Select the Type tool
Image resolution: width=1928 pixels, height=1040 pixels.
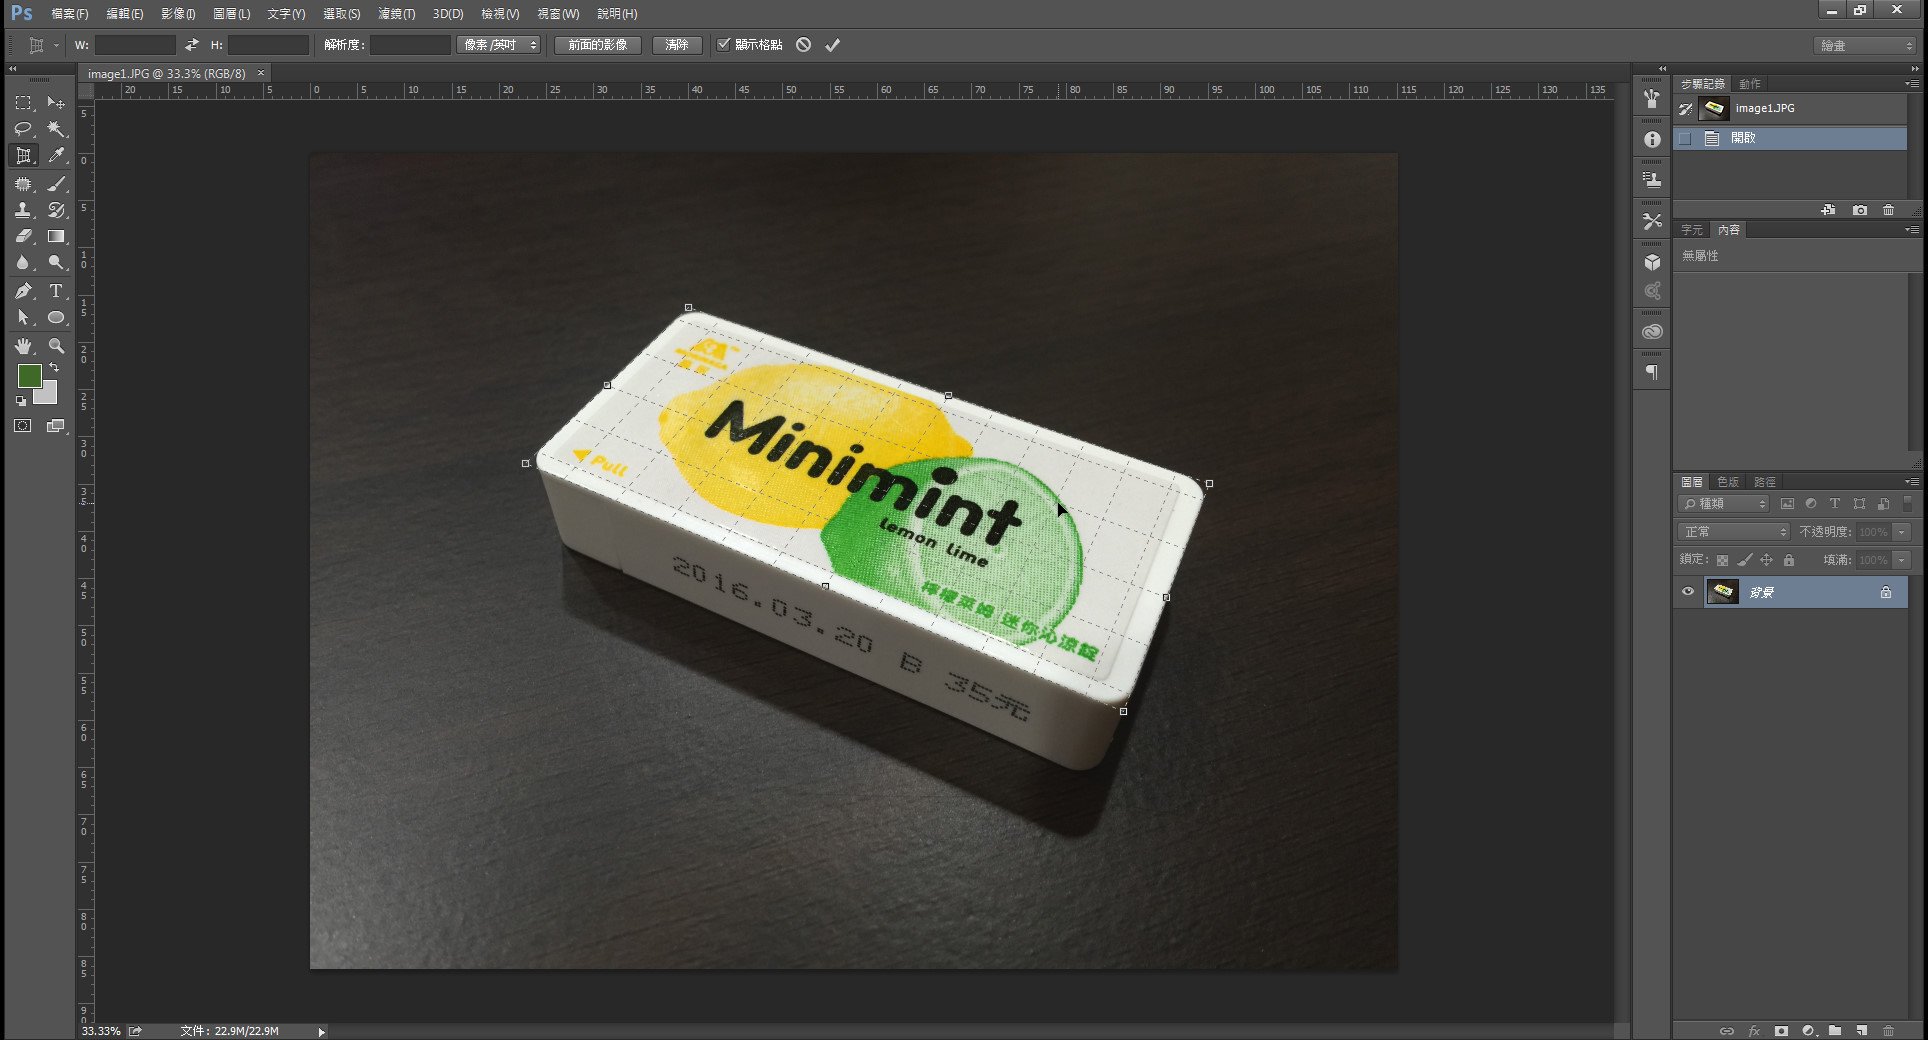tap(56, 291)
